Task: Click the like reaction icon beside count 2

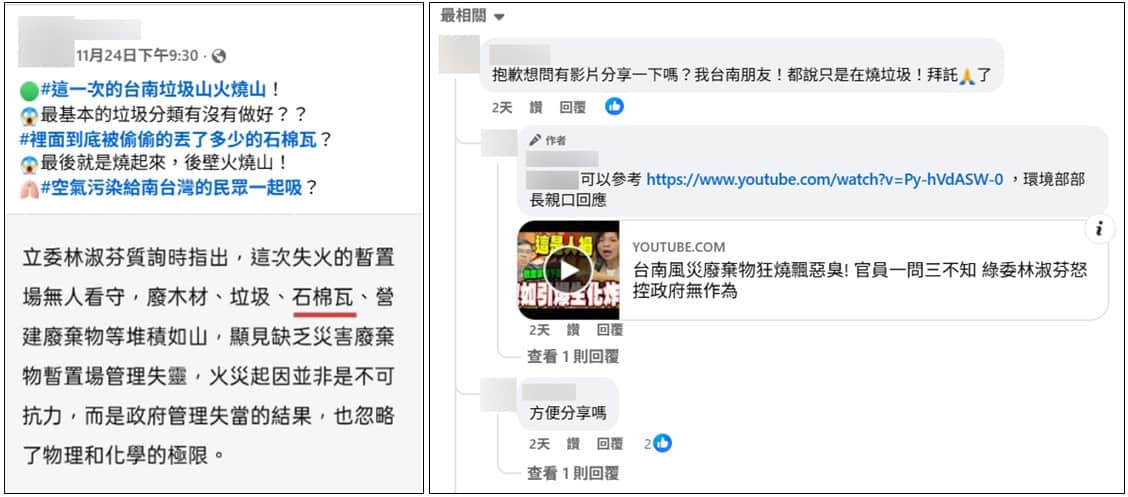Action: pos(663,444)
